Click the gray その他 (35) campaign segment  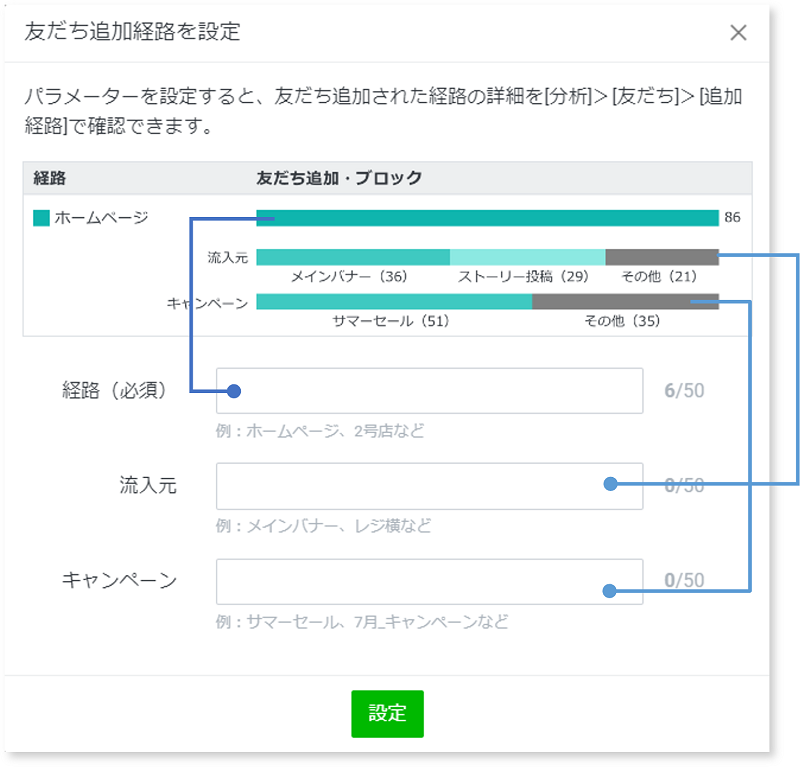click(x=624, y=301)
